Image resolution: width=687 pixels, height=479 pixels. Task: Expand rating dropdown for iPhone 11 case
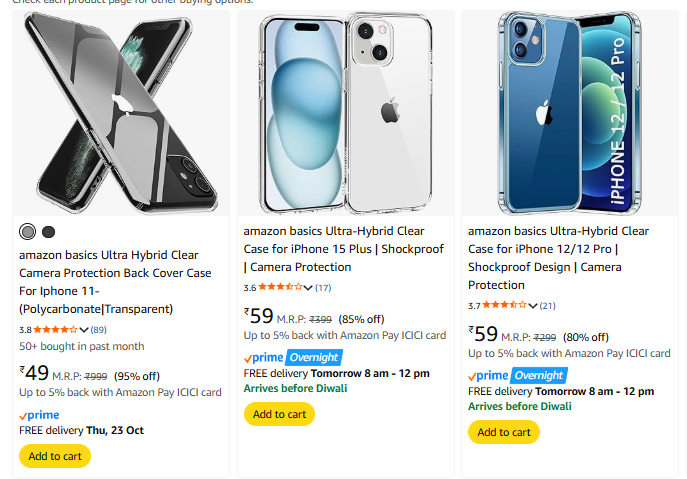[84, 330]
